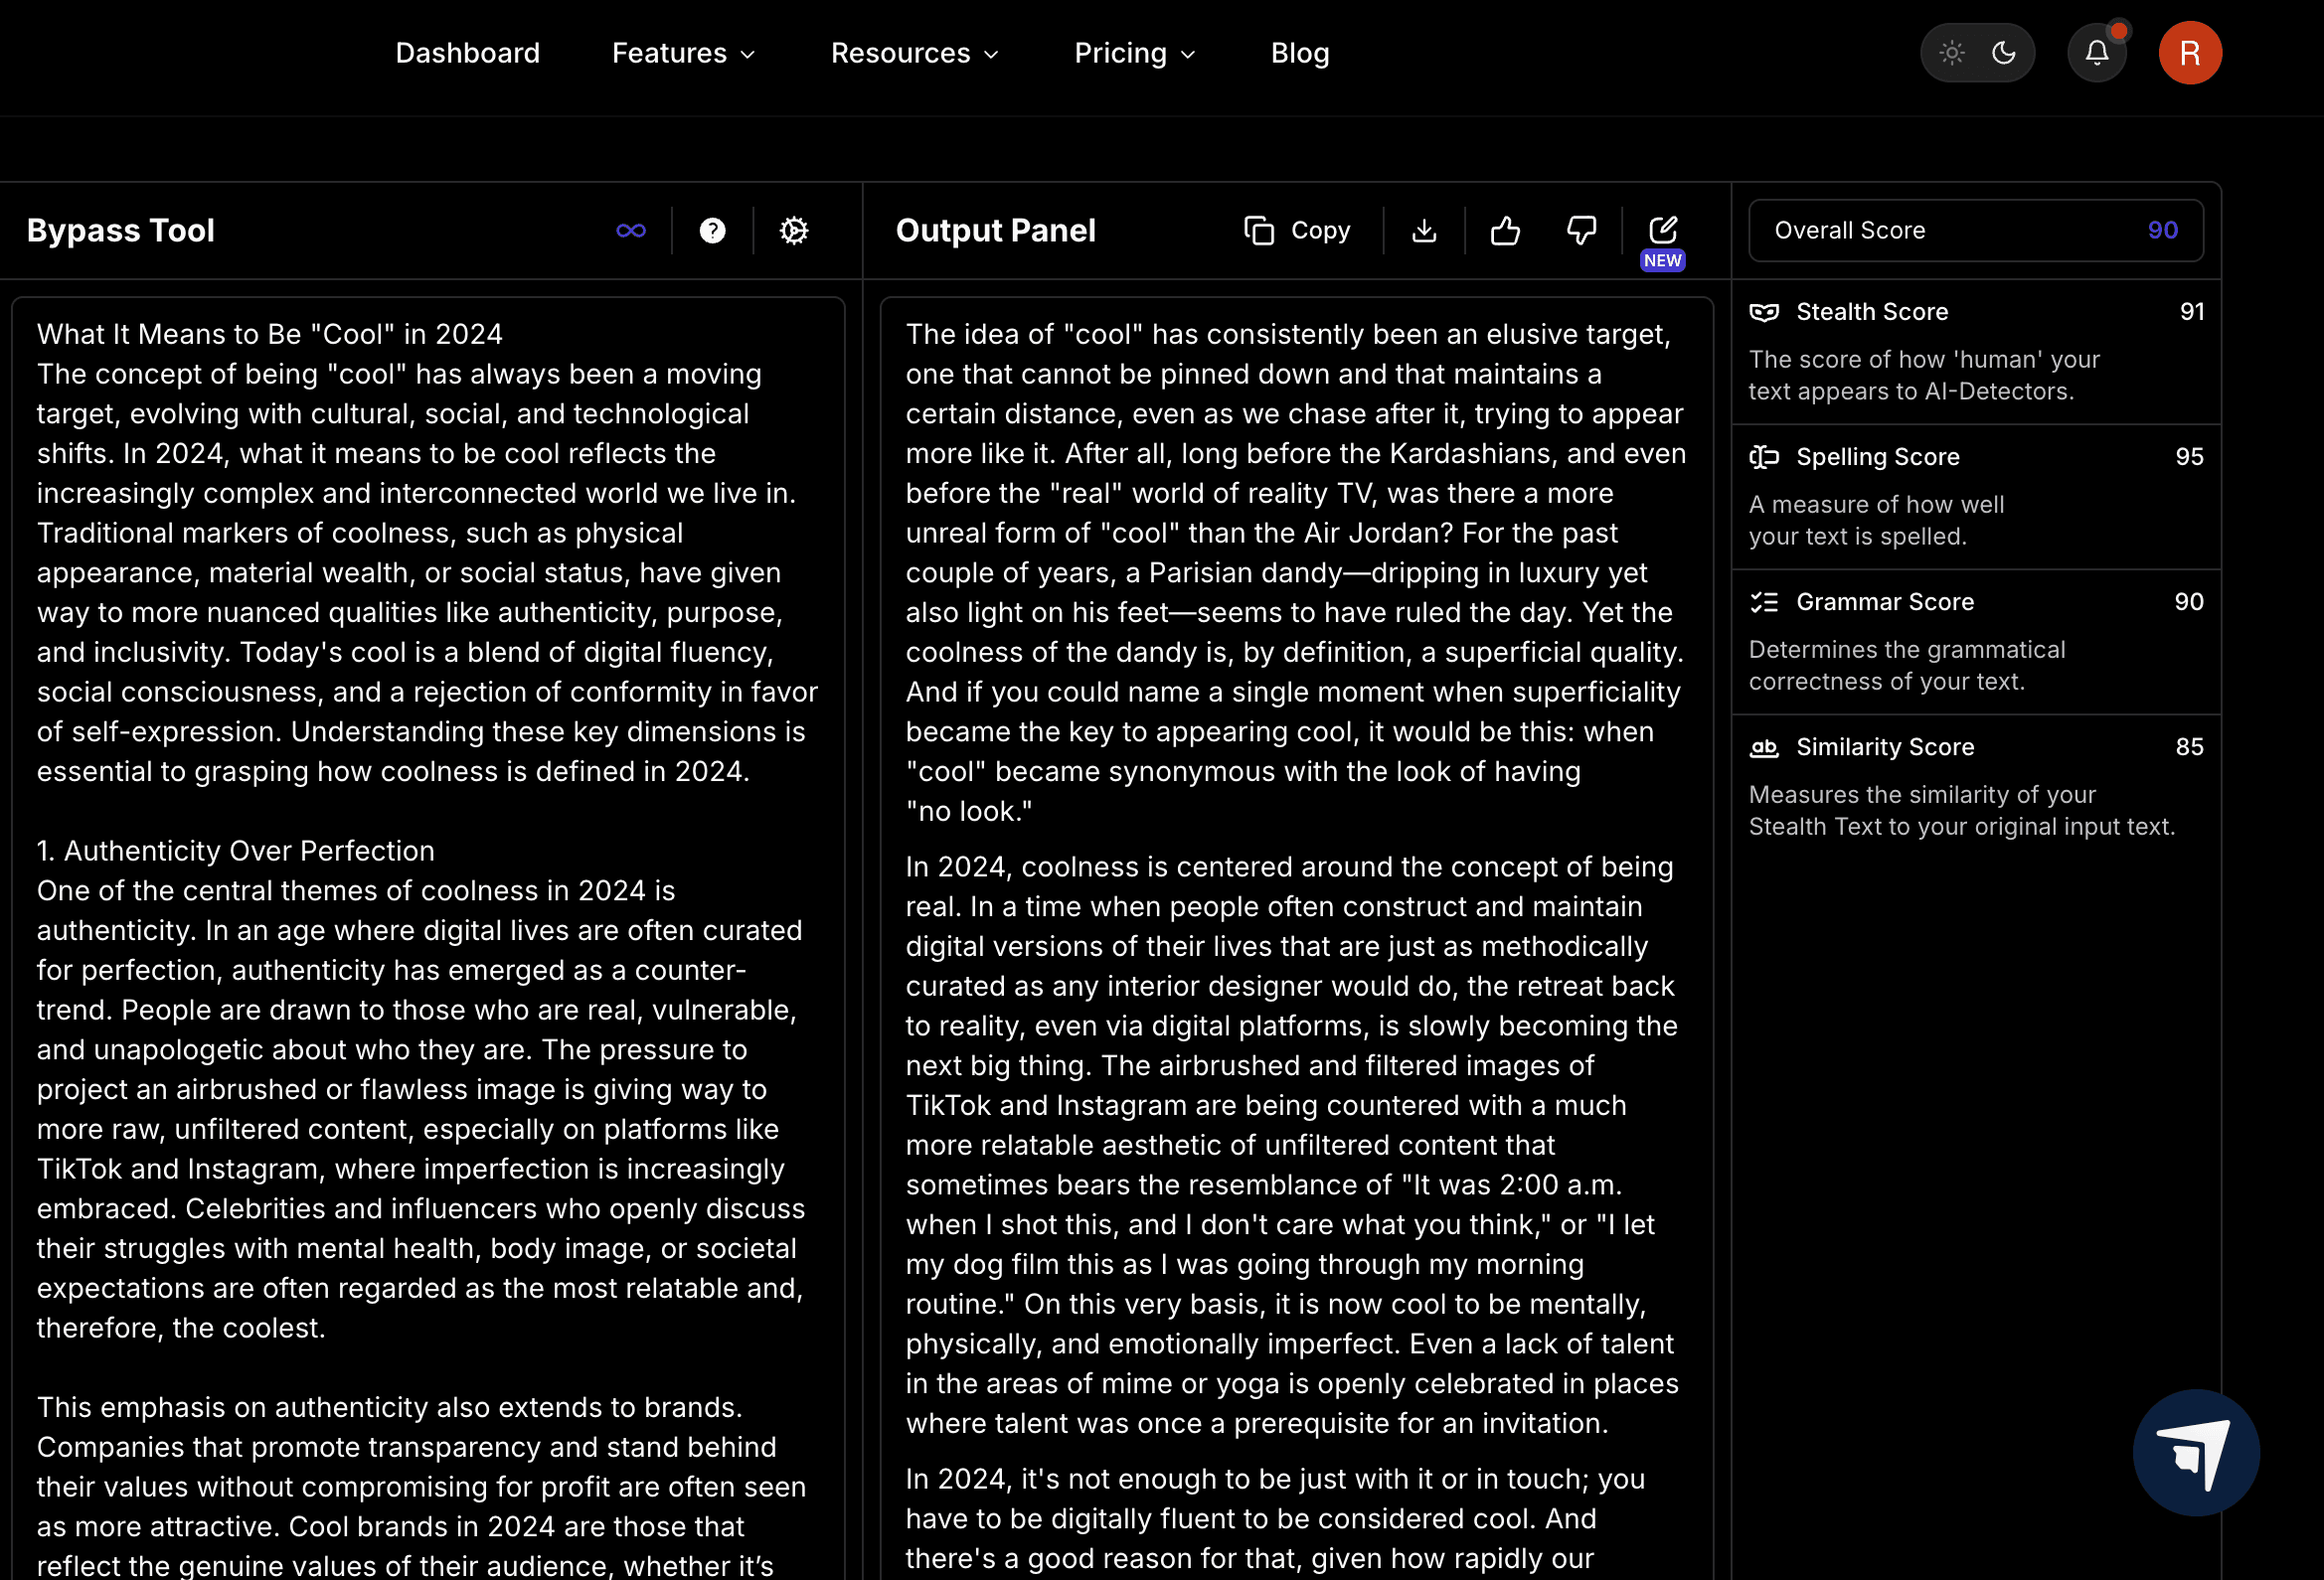2324x1580 pixels.
Task: Open the chat support bubble
Action: (2196, 1453)
